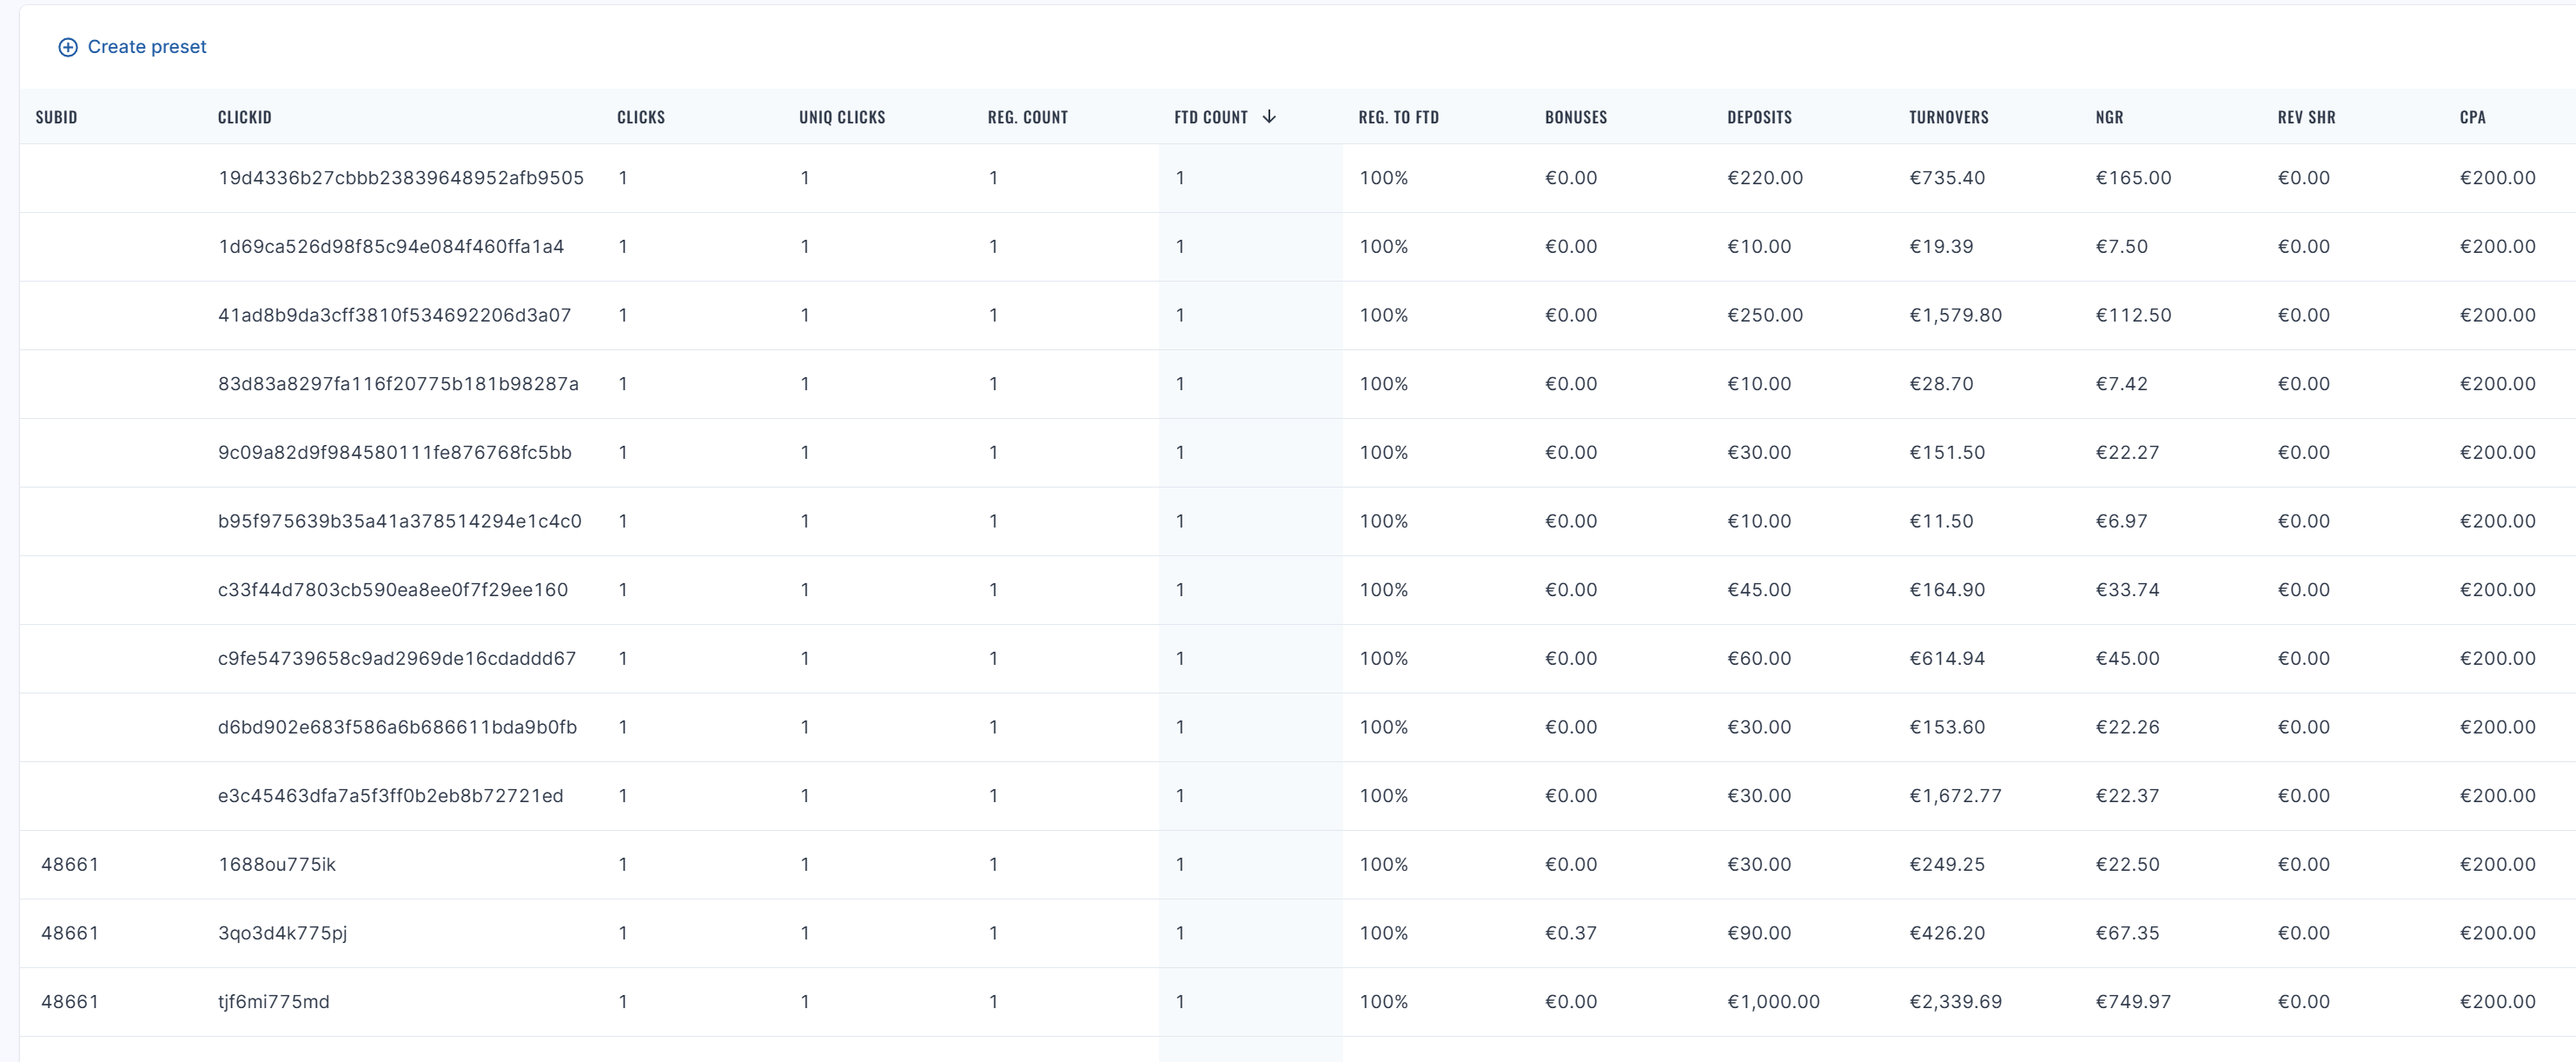Click SUBID 48661 in the 3qo3d4k775pj row
The height and width of the screenshot is (1062, 2576).
click(70, 933)
